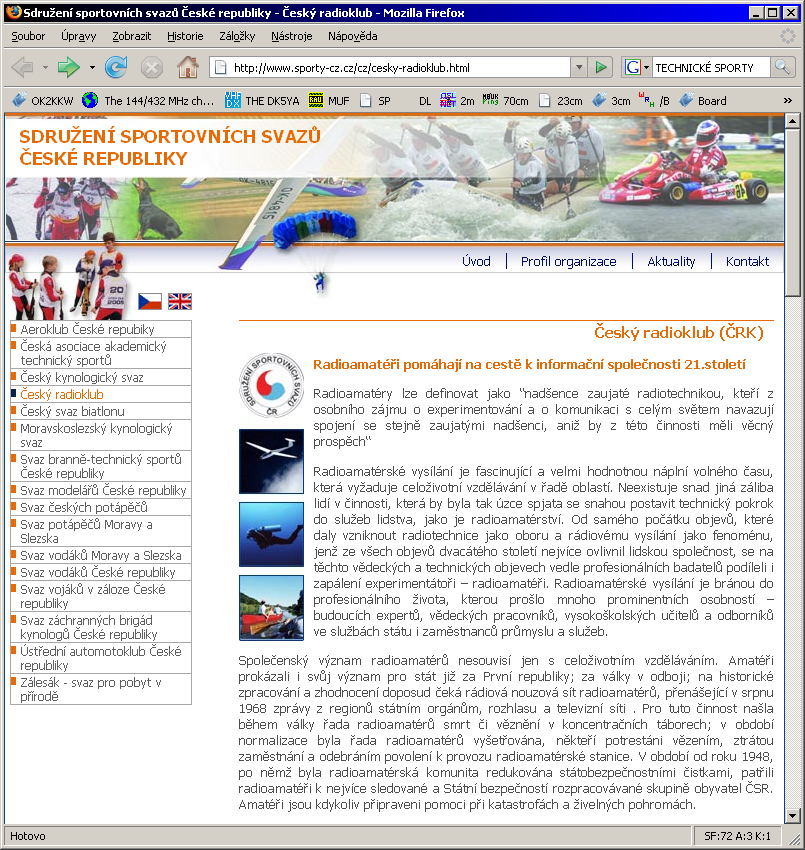Click the green Go arrow next to address bar
Viewport: 805px width, 850px height.
point(601,68)
